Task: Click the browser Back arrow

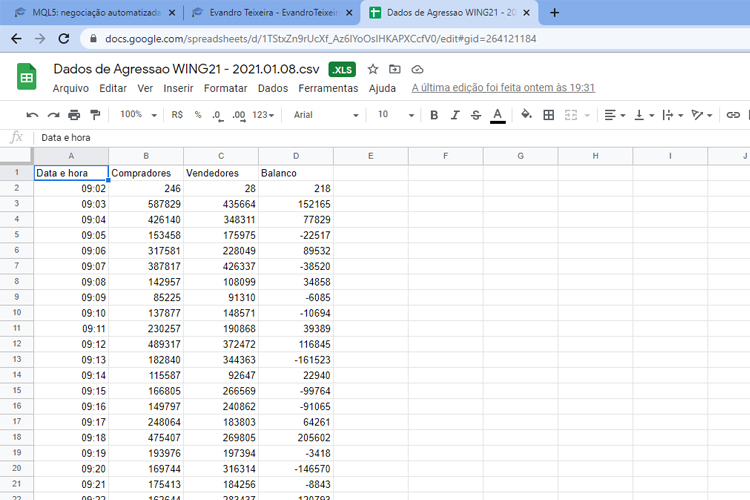Action: click(x=16, y=39)
